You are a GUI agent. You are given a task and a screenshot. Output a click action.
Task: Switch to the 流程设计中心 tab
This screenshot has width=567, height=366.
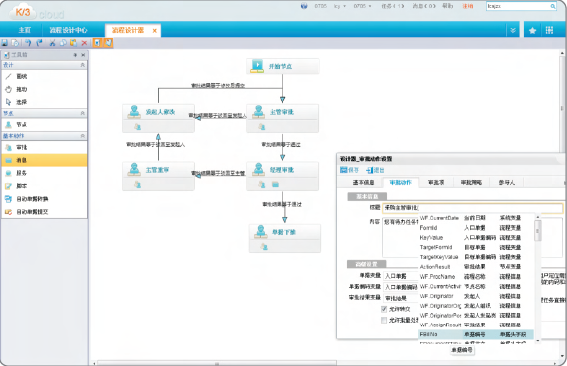tap(68, 30)
